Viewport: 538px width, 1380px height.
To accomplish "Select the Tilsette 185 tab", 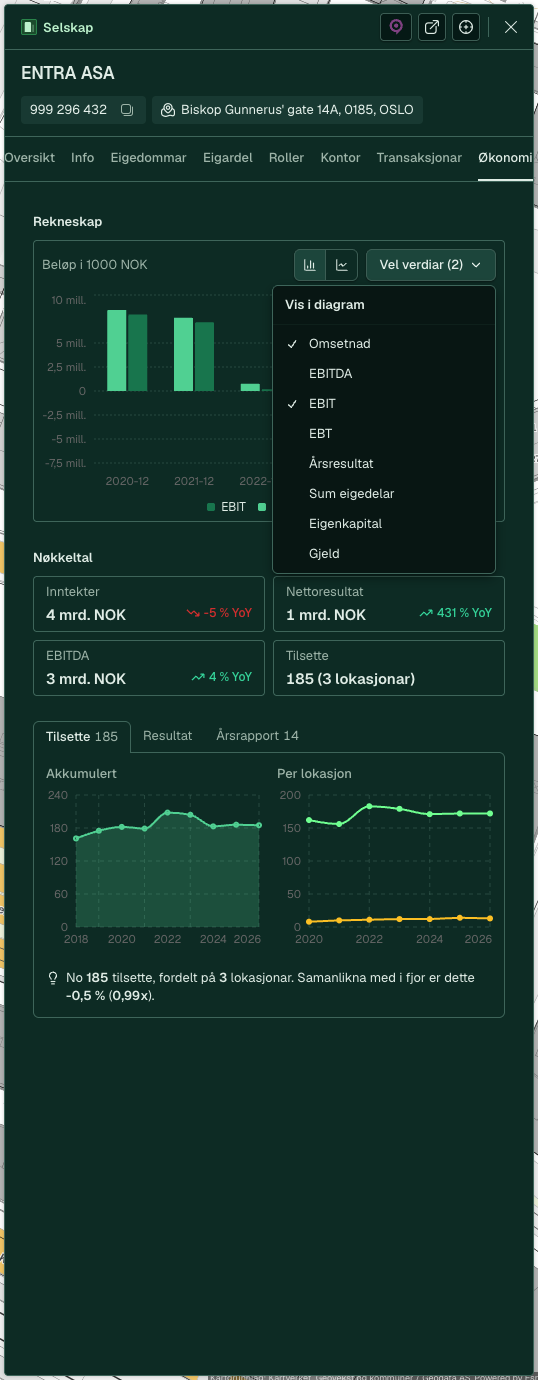I will (x=82, y=736).
